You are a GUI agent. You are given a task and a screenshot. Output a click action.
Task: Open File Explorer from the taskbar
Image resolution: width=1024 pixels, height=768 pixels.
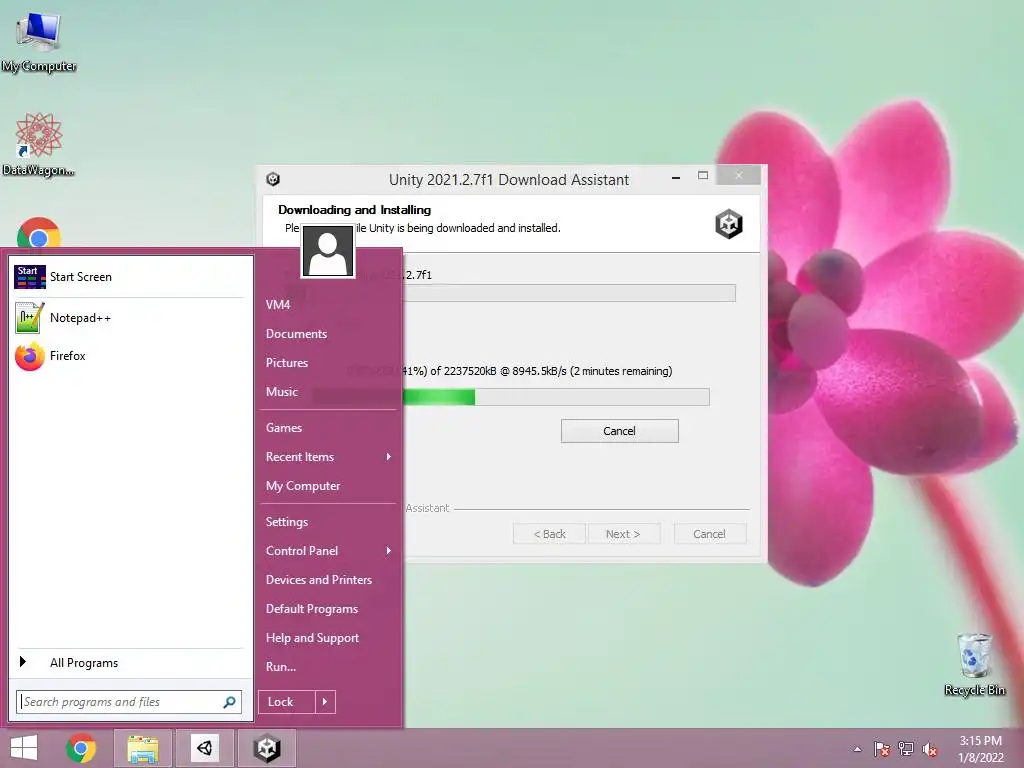pos(143,748)
